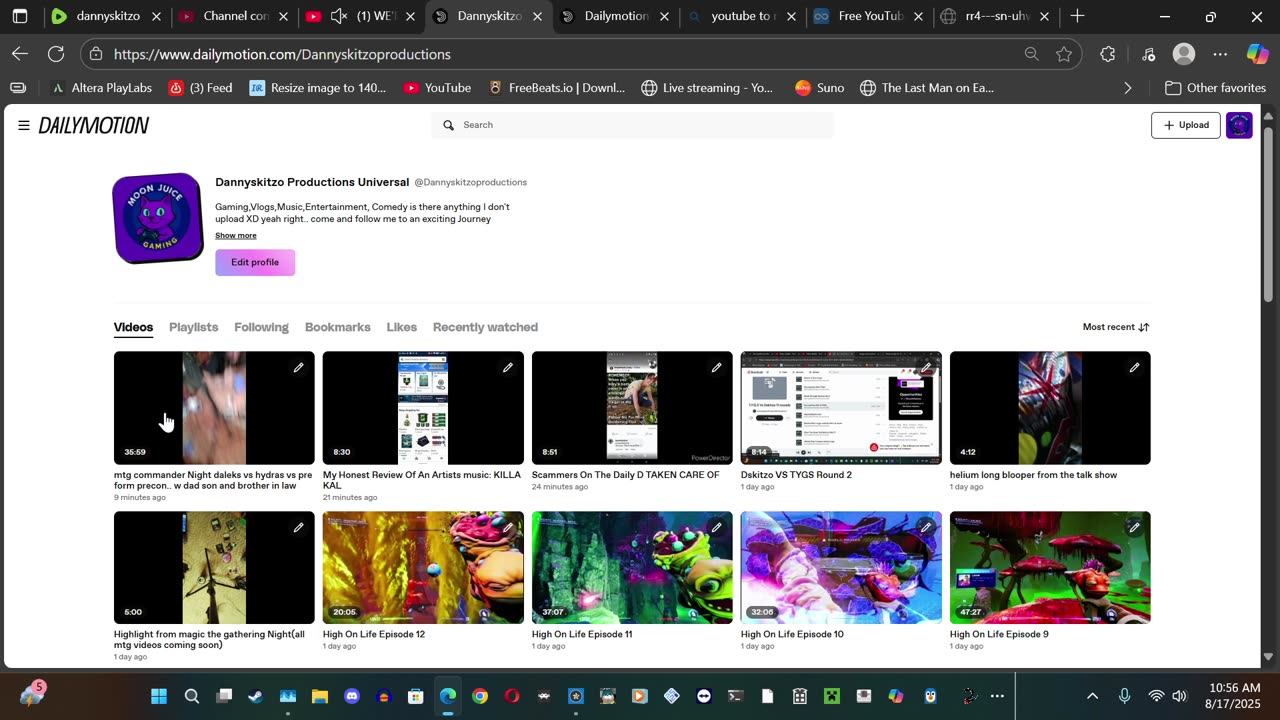Viewport: 1280px width, 720px height.
Task: Click the browser back arrow
Action: 20,54
